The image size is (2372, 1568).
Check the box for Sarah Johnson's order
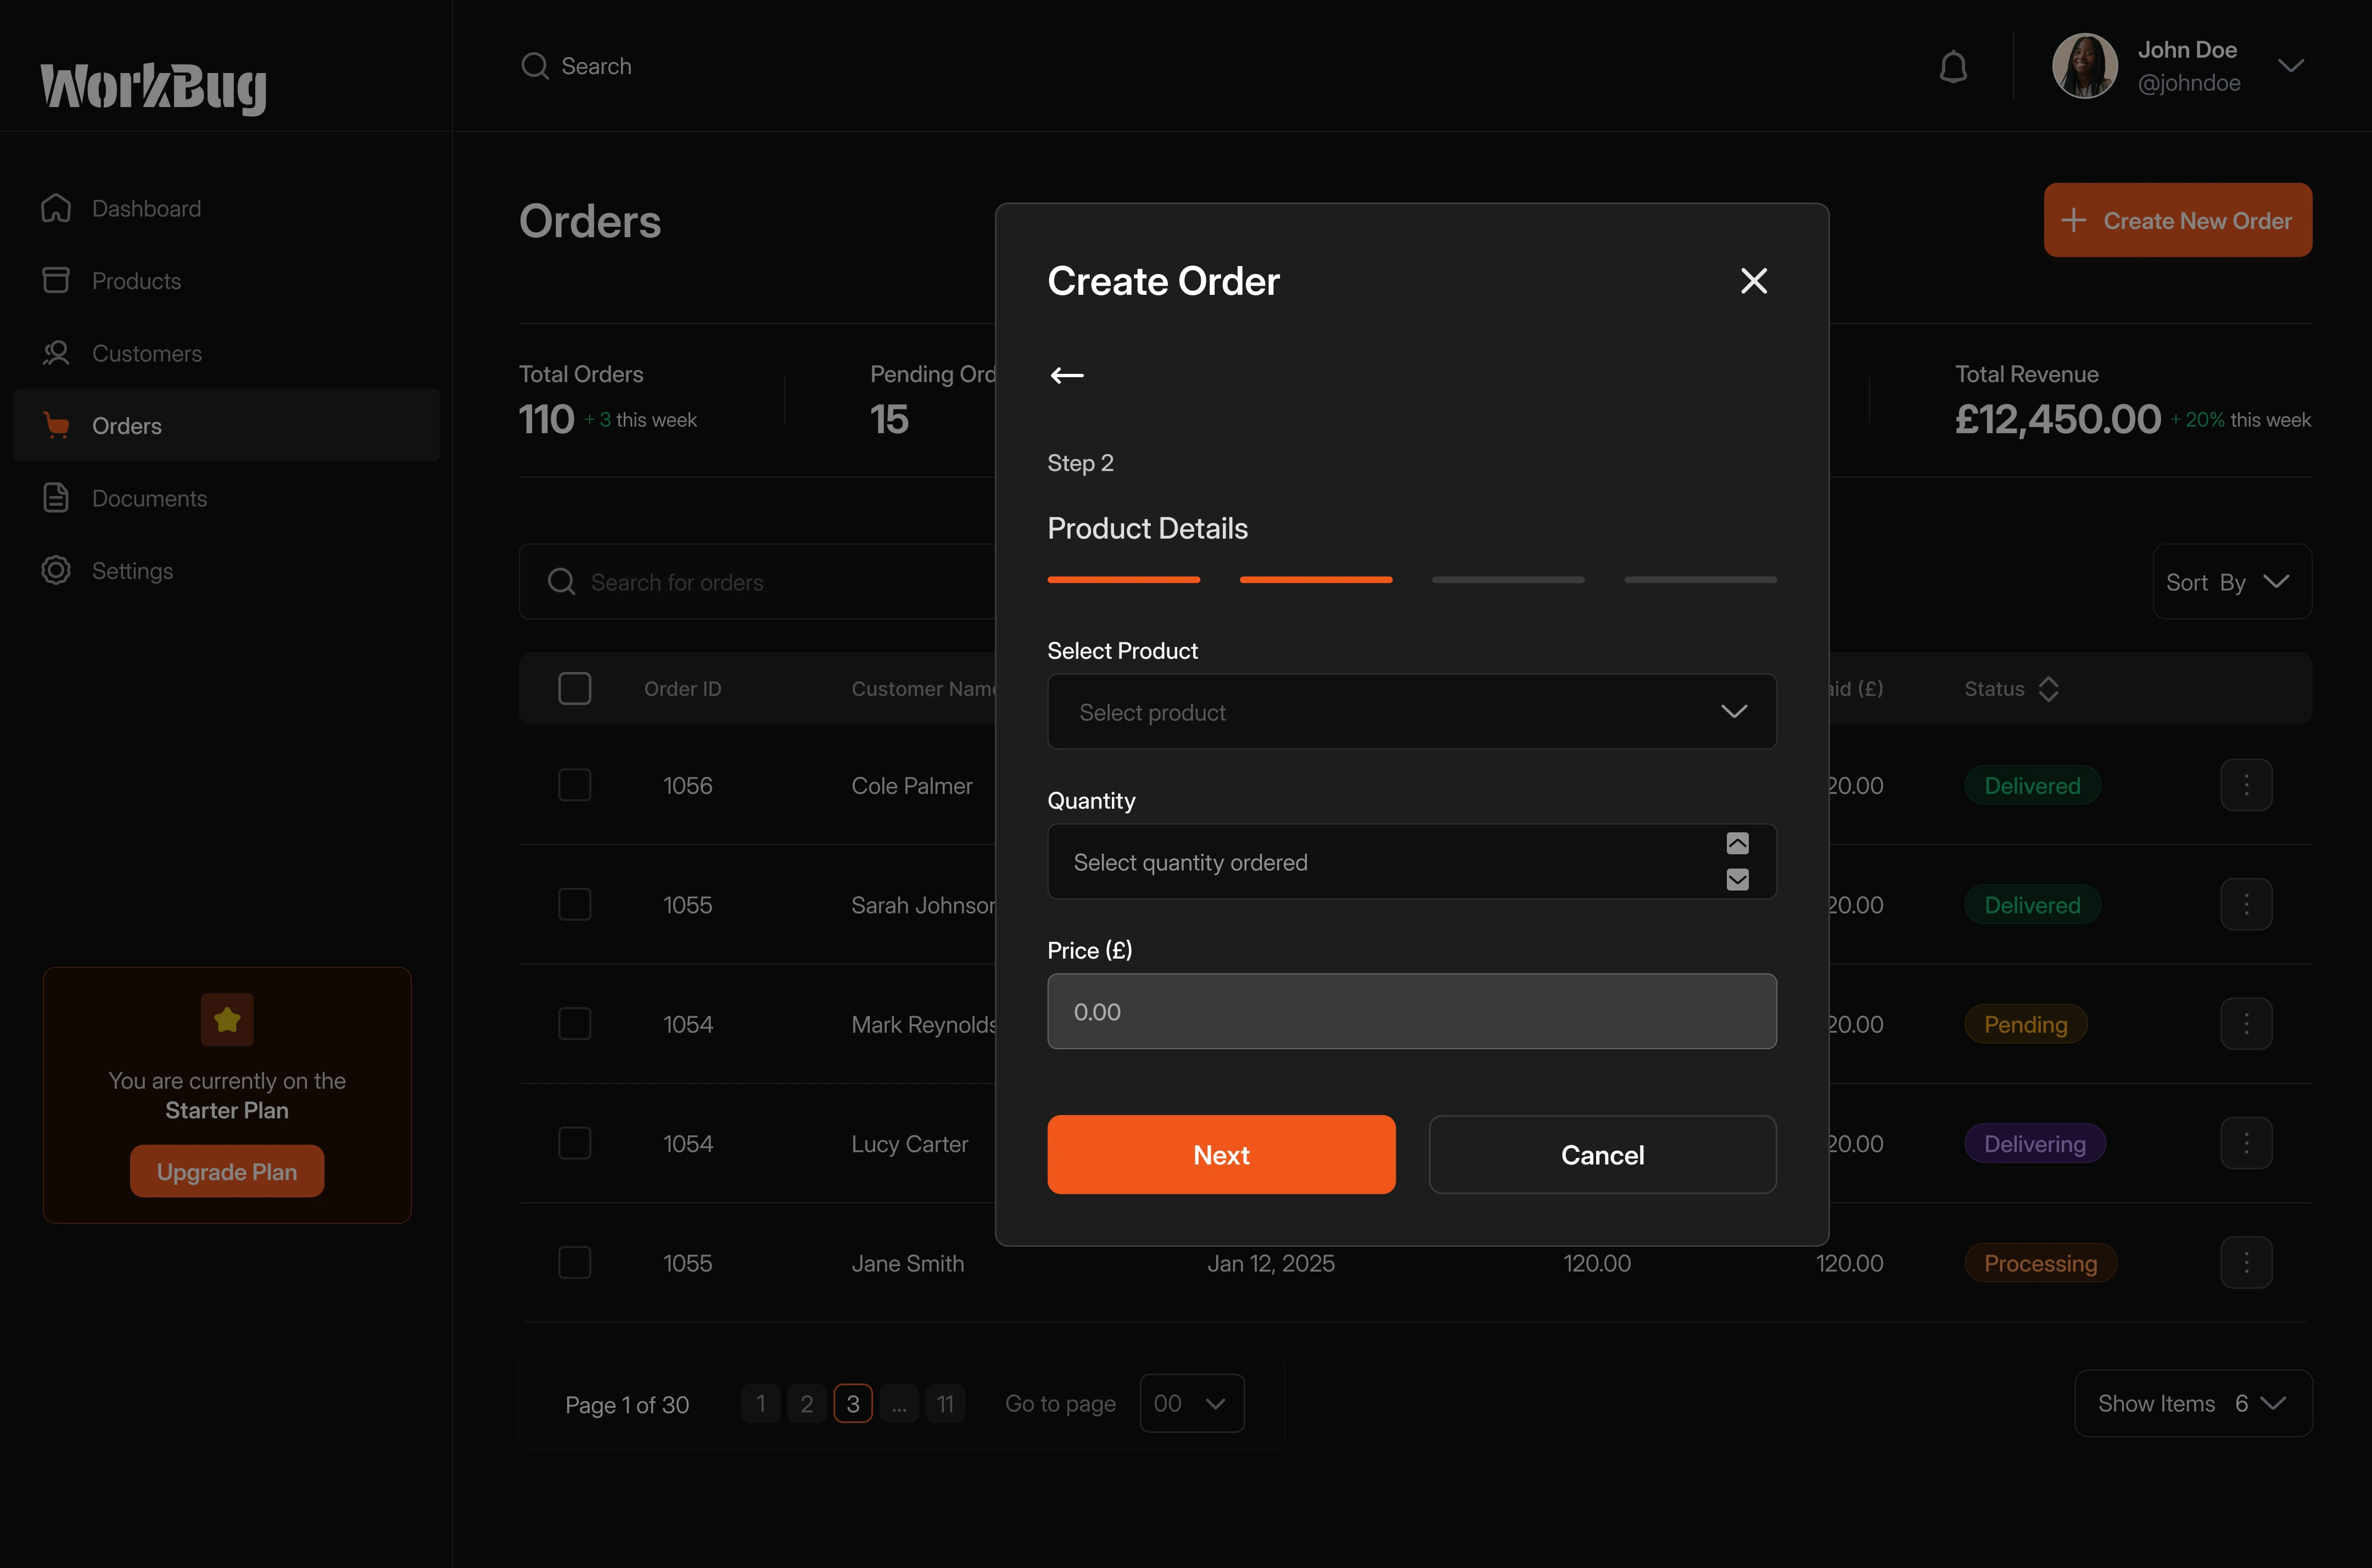575,904
